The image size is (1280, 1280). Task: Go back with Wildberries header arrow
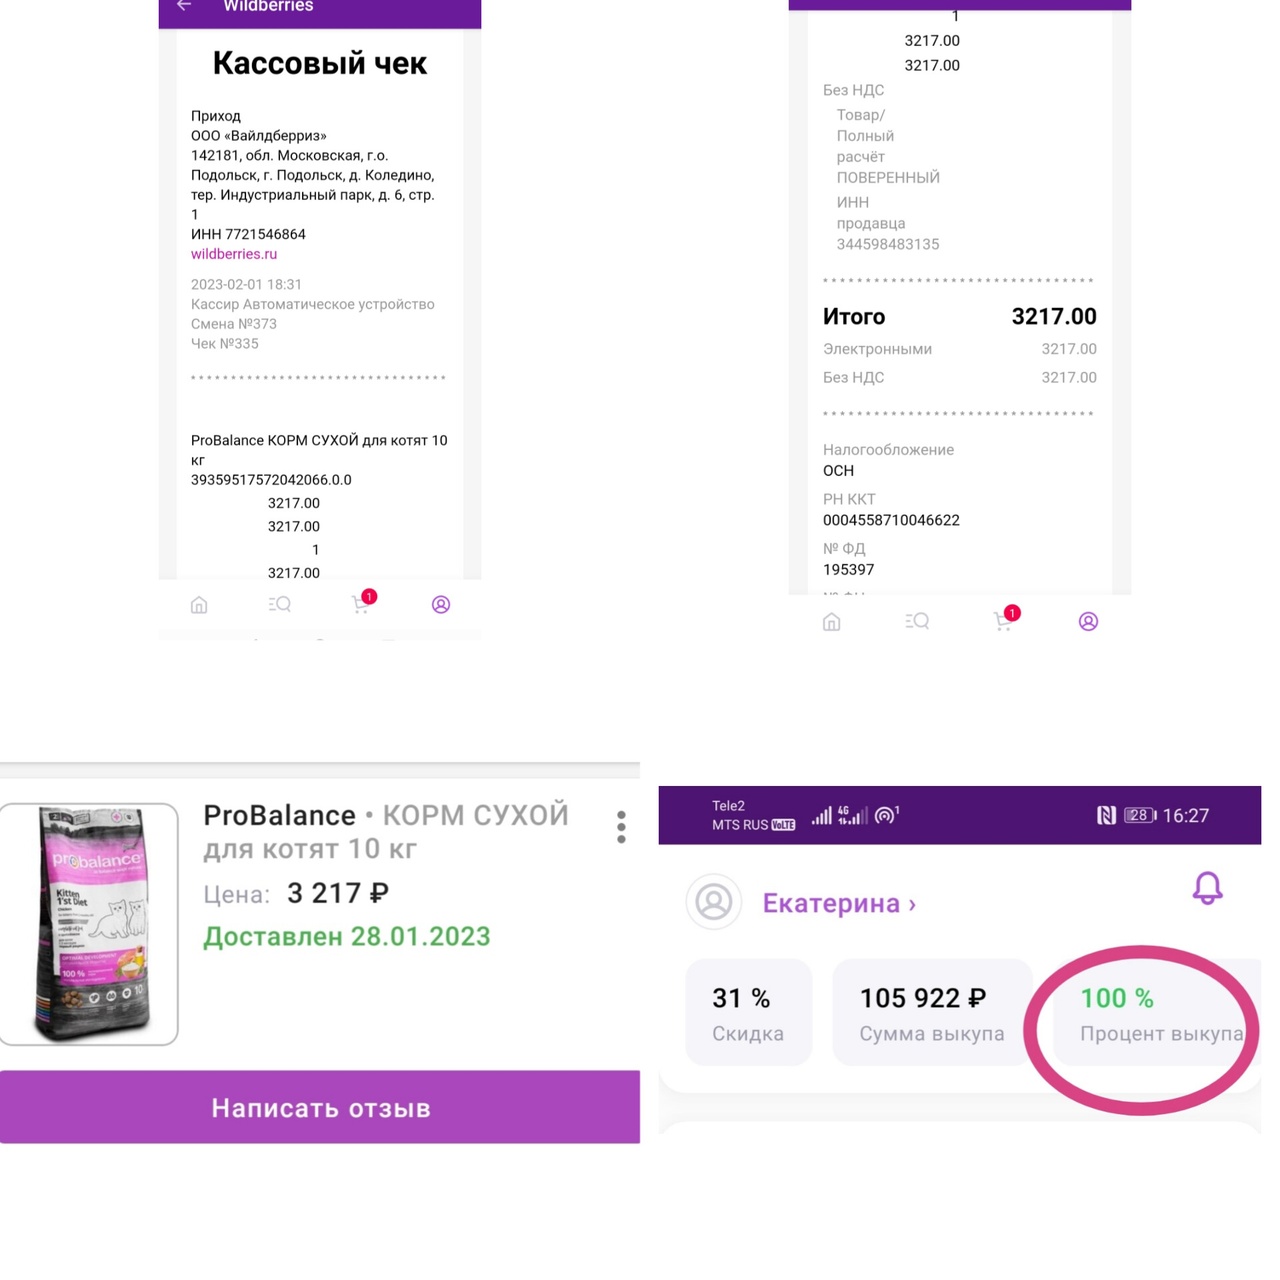(184, 6)
